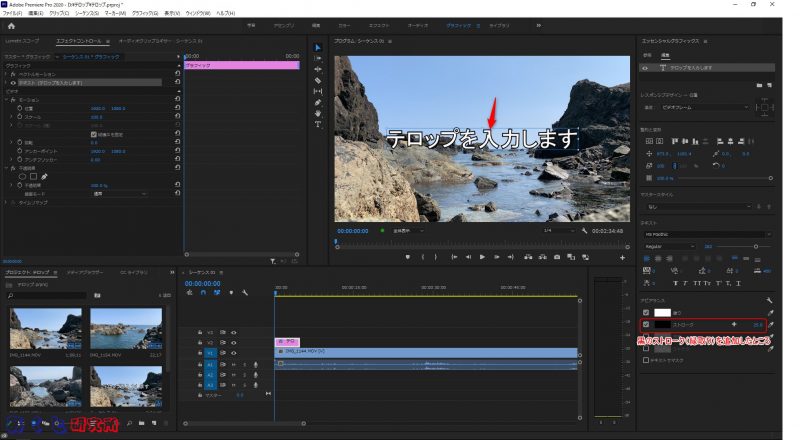
Task: Toggle the timeline Snap magnet icon
Action: click(x=203, y=292)
